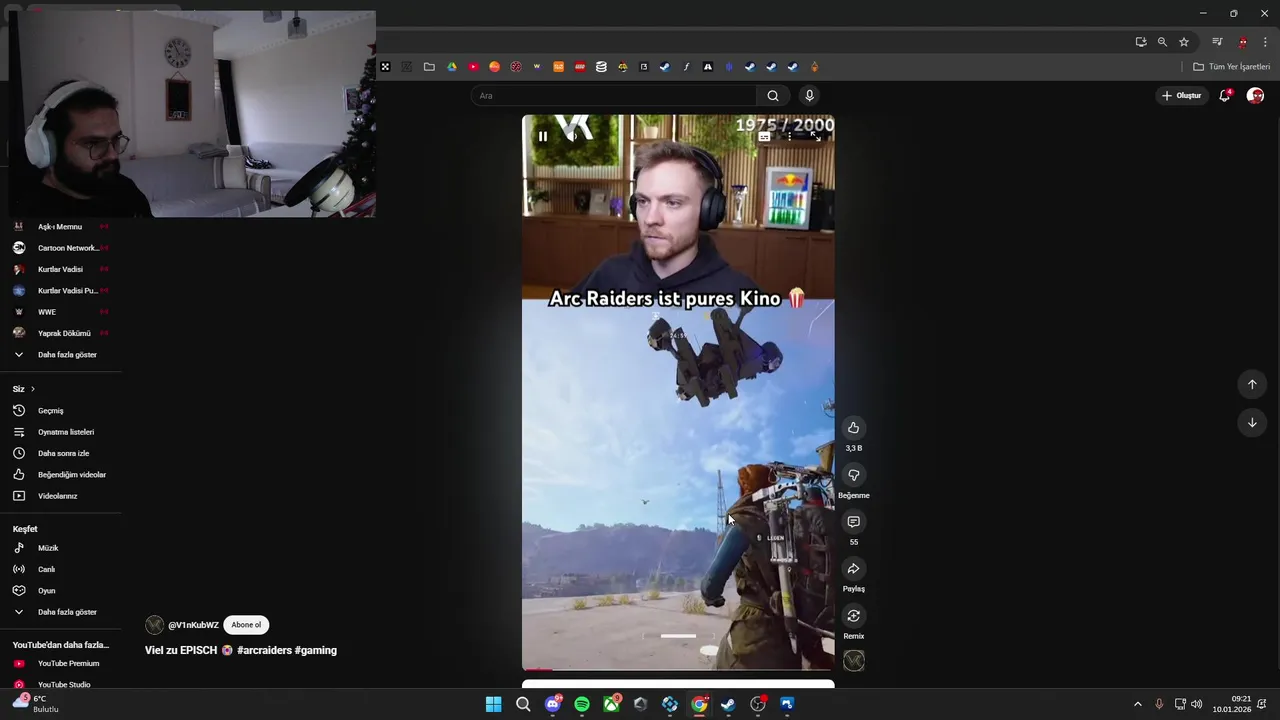Go to the previous Short with up arrow
The height and width of the screenshot is (720, 1280).
click(1251, 384)
